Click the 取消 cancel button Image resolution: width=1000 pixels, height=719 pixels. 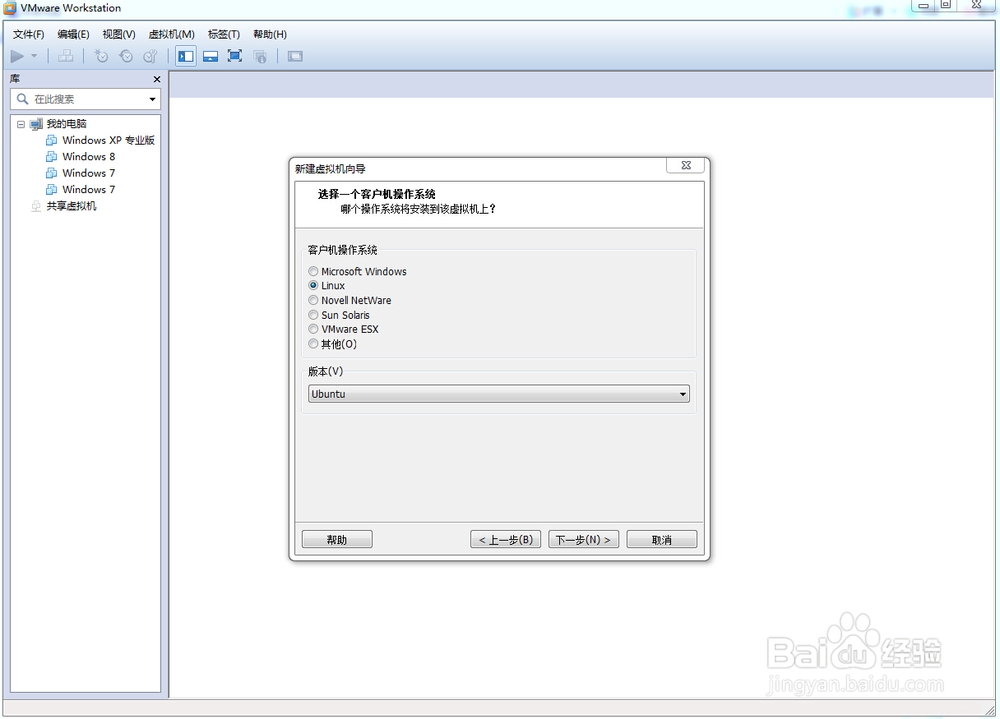[x=662, y=540]
